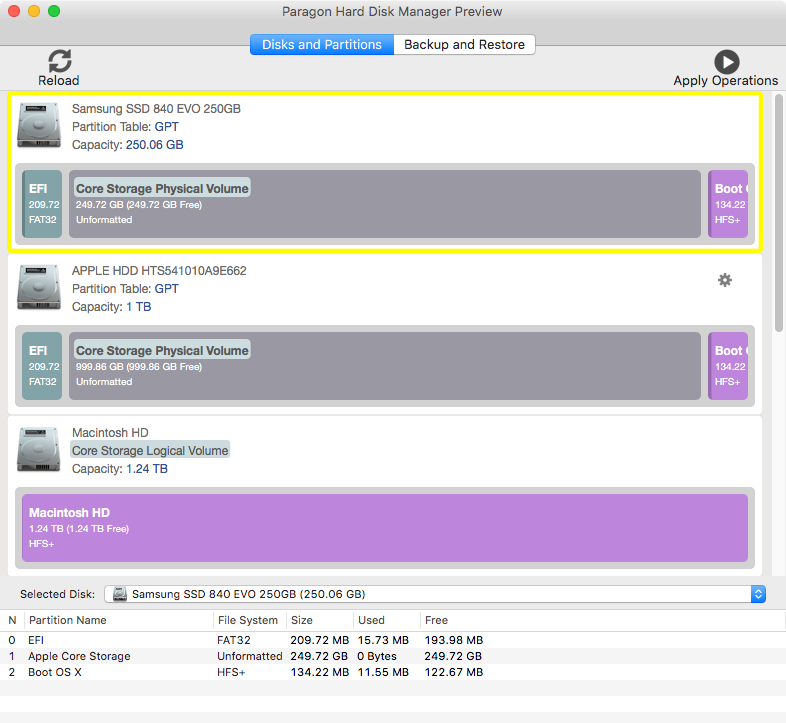Click the 249.72 GB free cell

[453, 656]
